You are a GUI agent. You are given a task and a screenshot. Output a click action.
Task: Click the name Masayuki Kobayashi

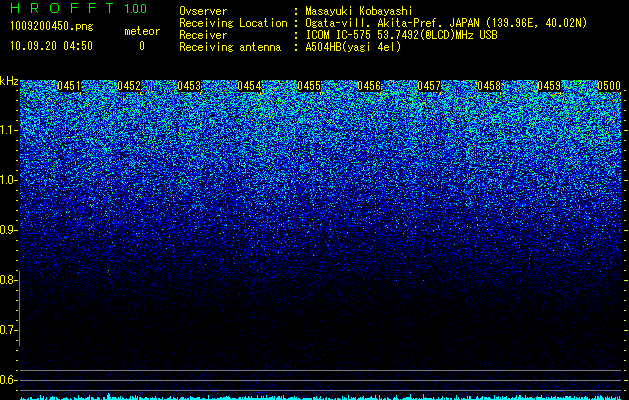(x=359, y=11)
